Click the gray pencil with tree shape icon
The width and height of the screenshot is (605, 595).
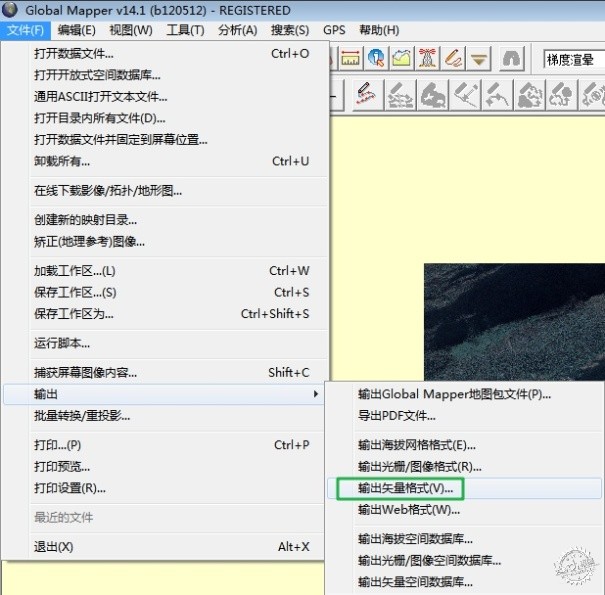(x=562, y=95)
